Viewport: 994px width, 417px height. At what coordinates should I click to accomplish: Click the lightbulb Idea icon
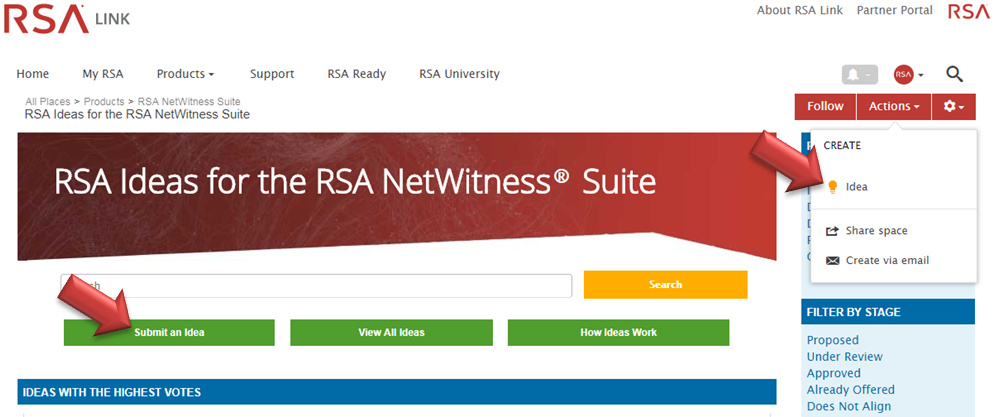pyautogui.click(x=832, y=187)
